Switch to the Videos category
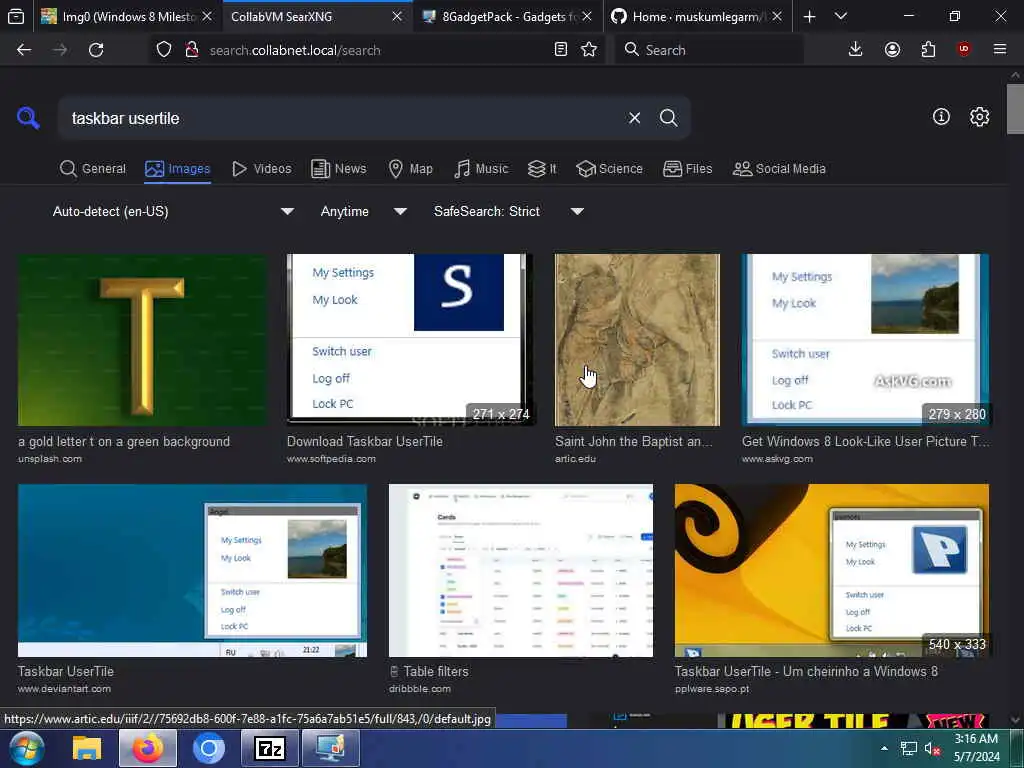 (x=262, y=168)
